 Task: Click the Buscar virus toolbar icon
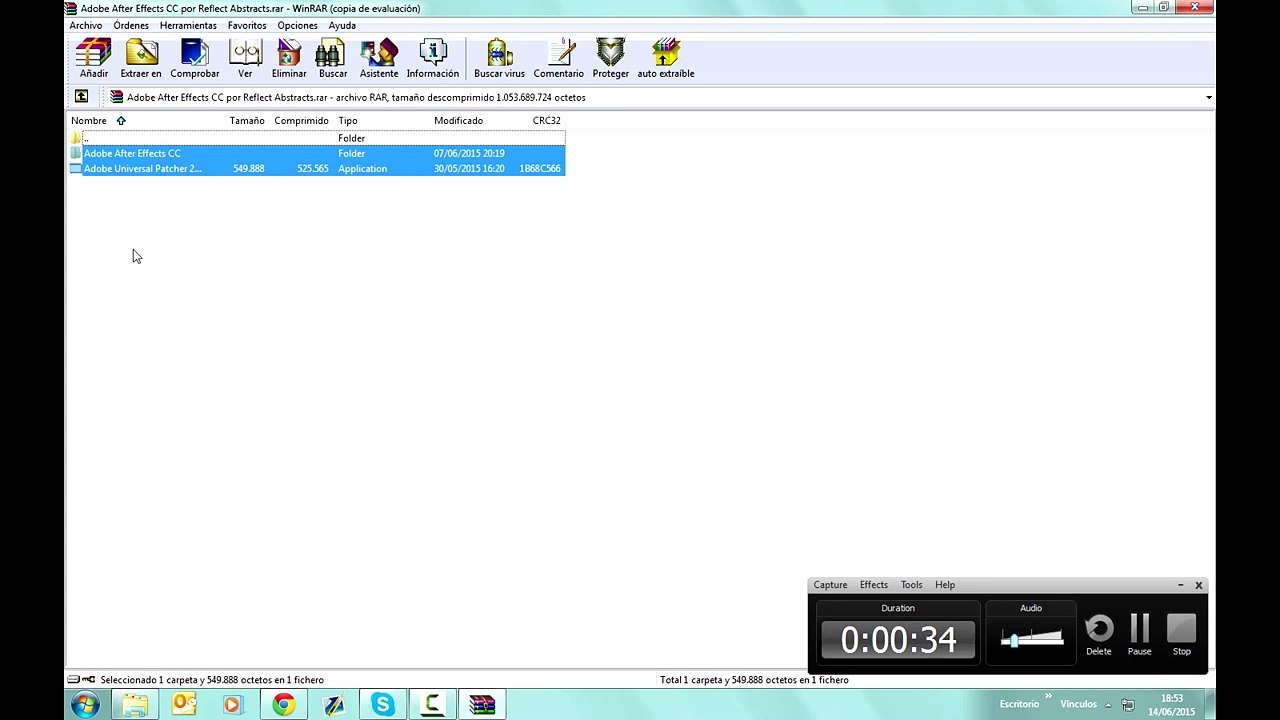[499, 59]
